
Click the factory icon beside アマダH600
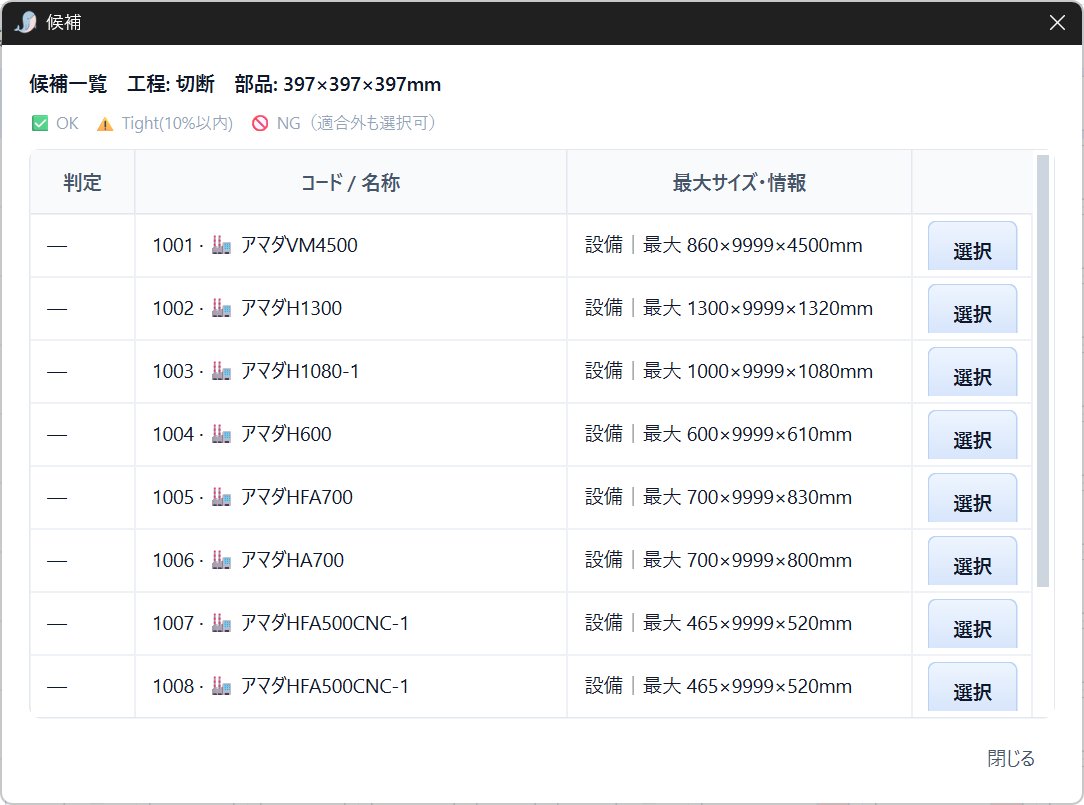click(x=221, y=434)
